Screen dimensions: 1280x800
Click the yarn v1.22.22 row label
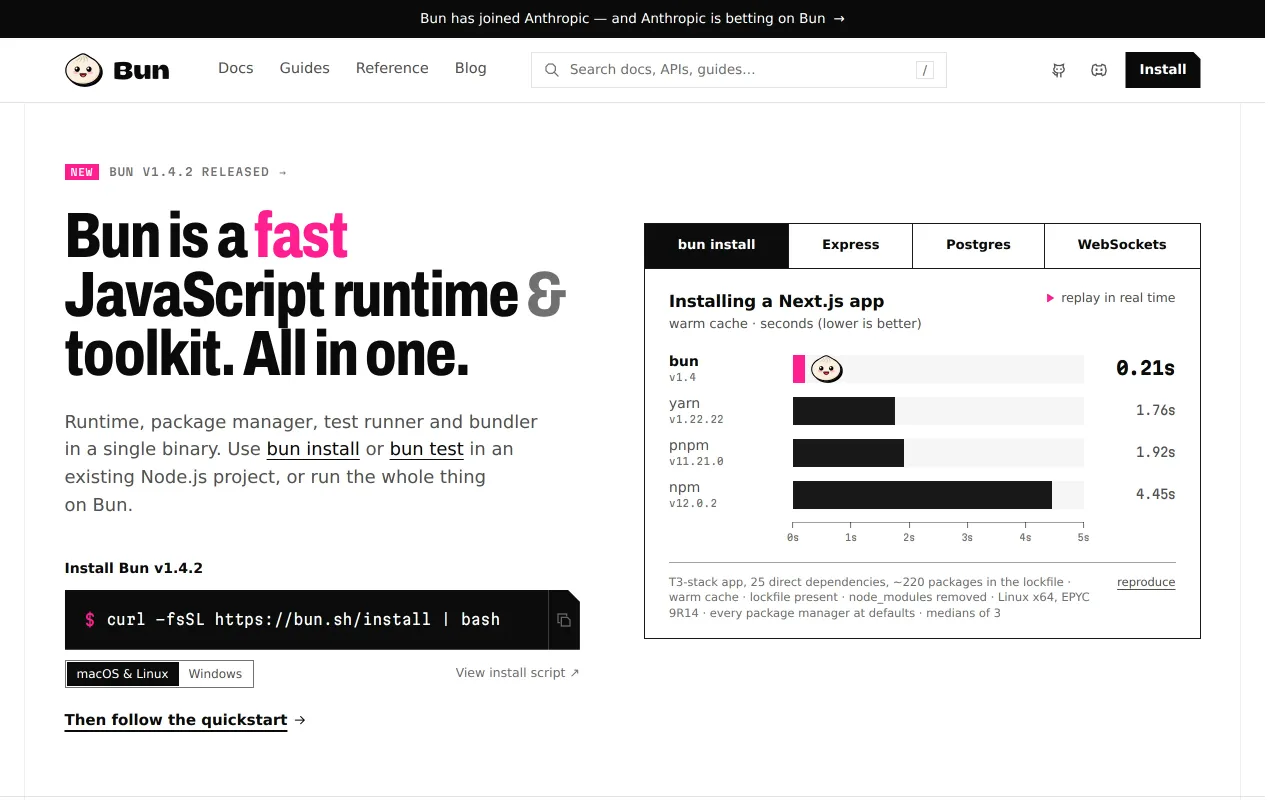click(696, 411)
